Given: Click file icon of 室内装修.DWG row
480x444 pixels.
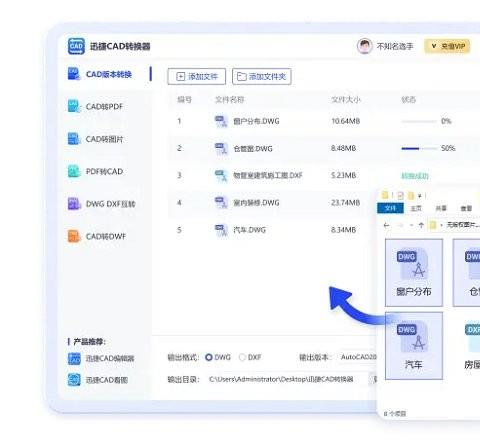Looking at the screenshot, I should click(221, 202).
